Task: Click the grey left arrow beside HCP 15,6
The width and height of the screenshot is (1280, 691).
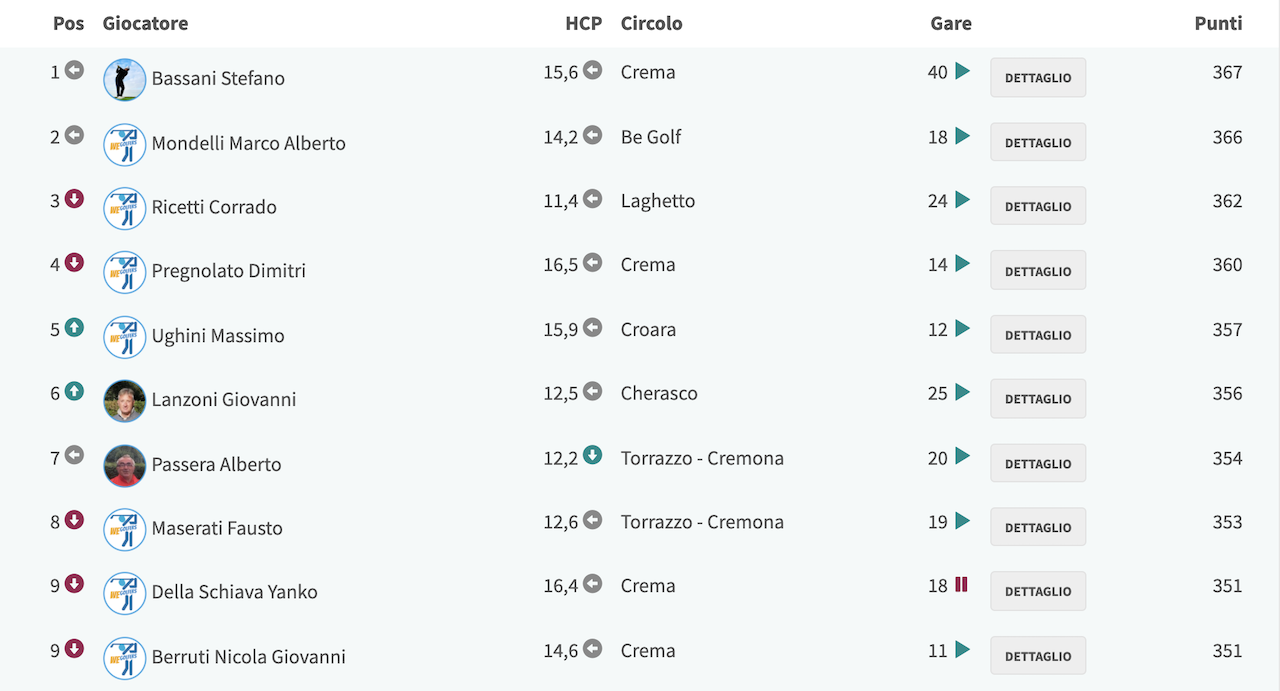Action: pyautogui.click(x=593, y=70)
